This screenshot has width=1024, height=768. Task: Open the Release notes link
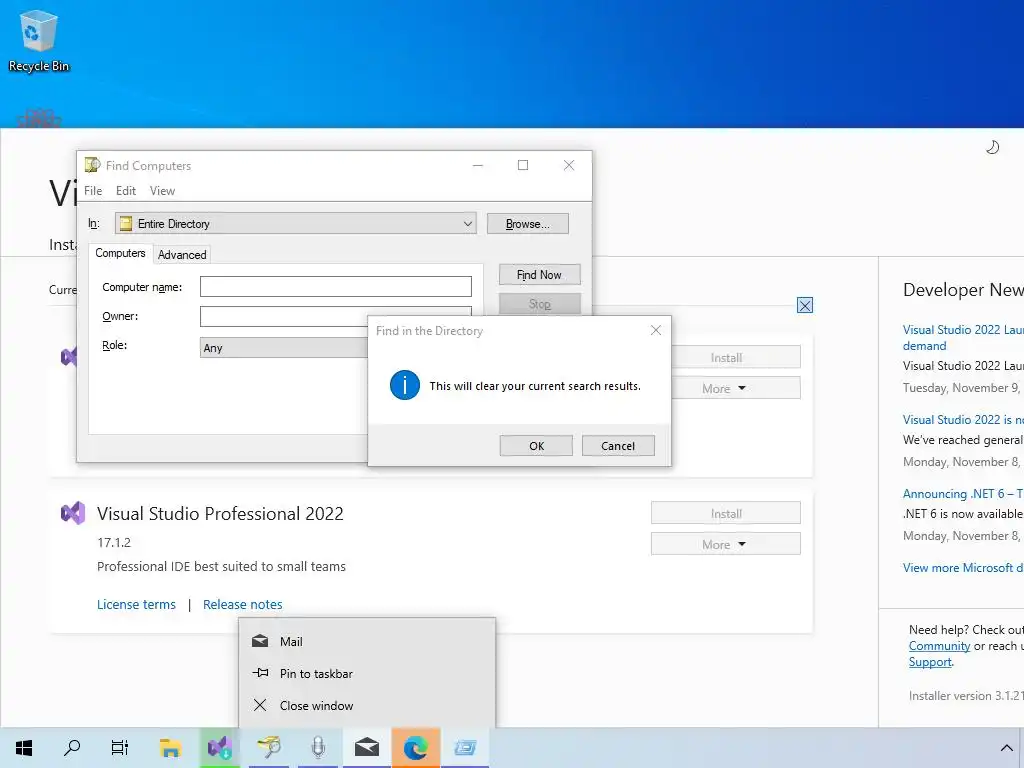point(242,604)
